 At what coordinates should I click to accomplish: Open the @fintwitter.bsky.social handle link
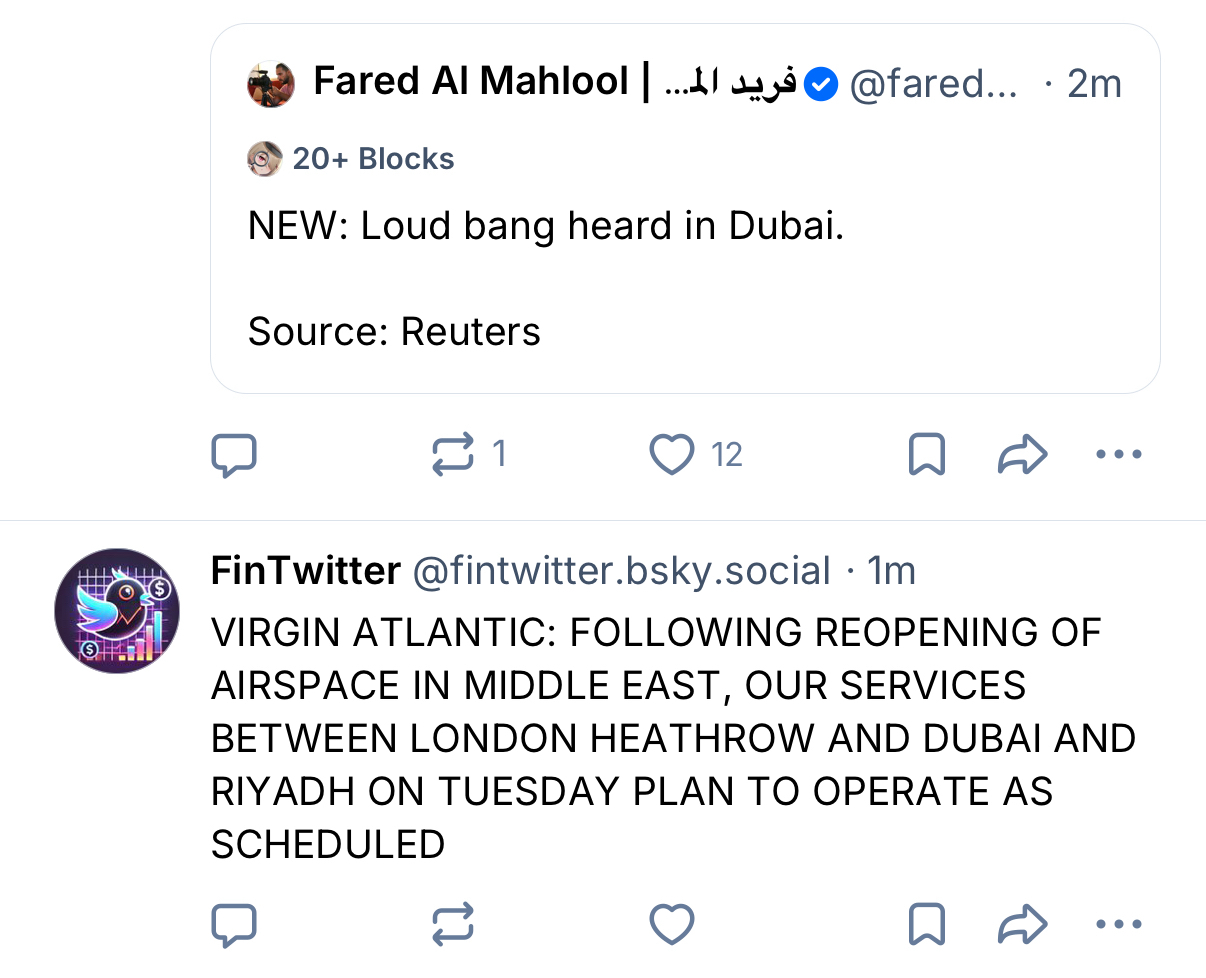[621, 571]
